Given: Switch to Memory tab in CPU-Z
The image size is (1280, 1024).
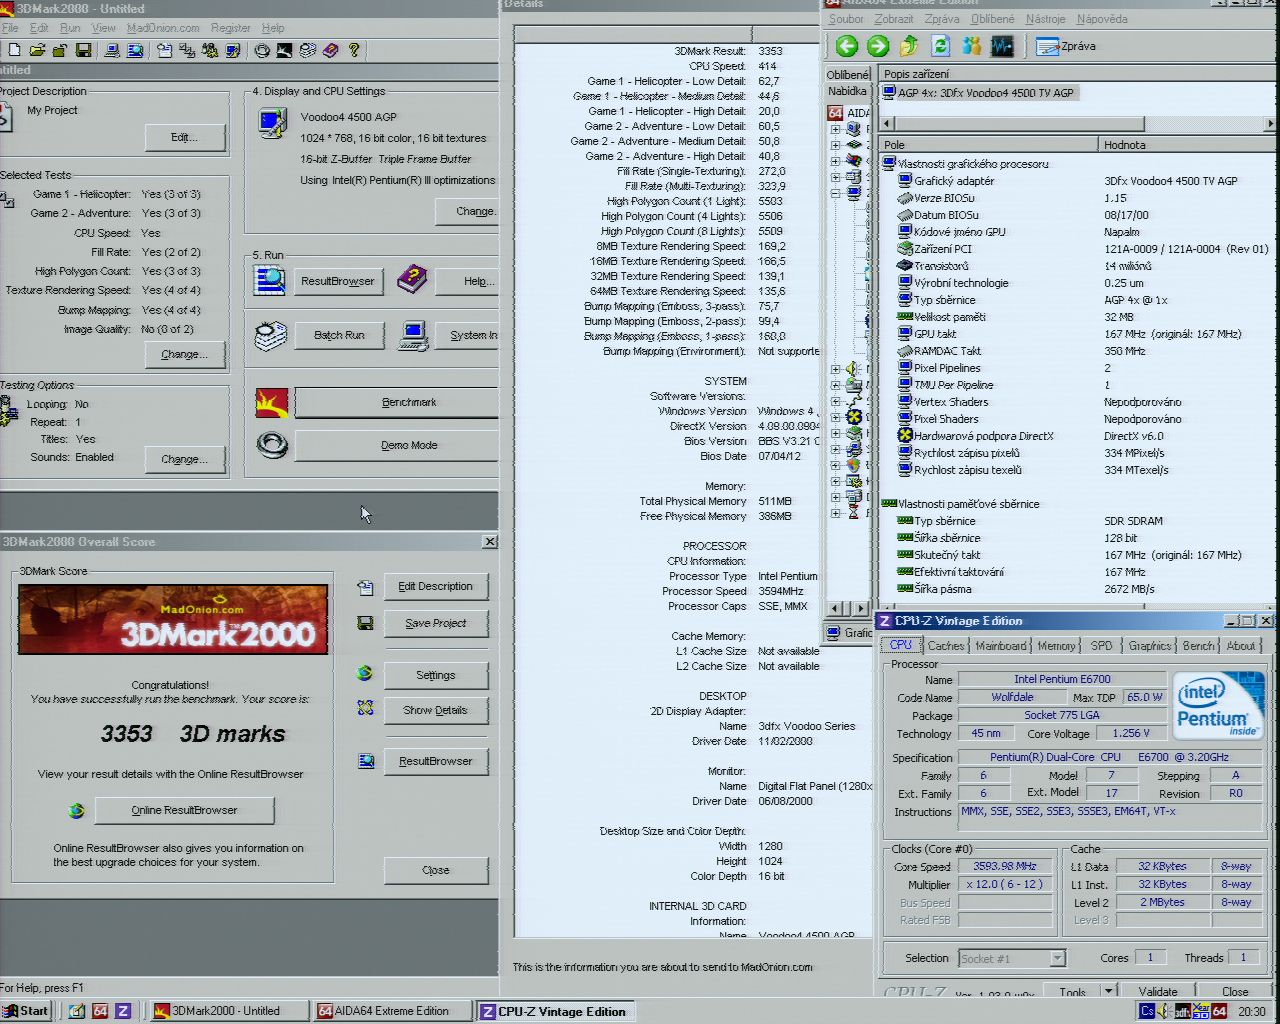Looking at the screenshot, I should point(1057,646).
